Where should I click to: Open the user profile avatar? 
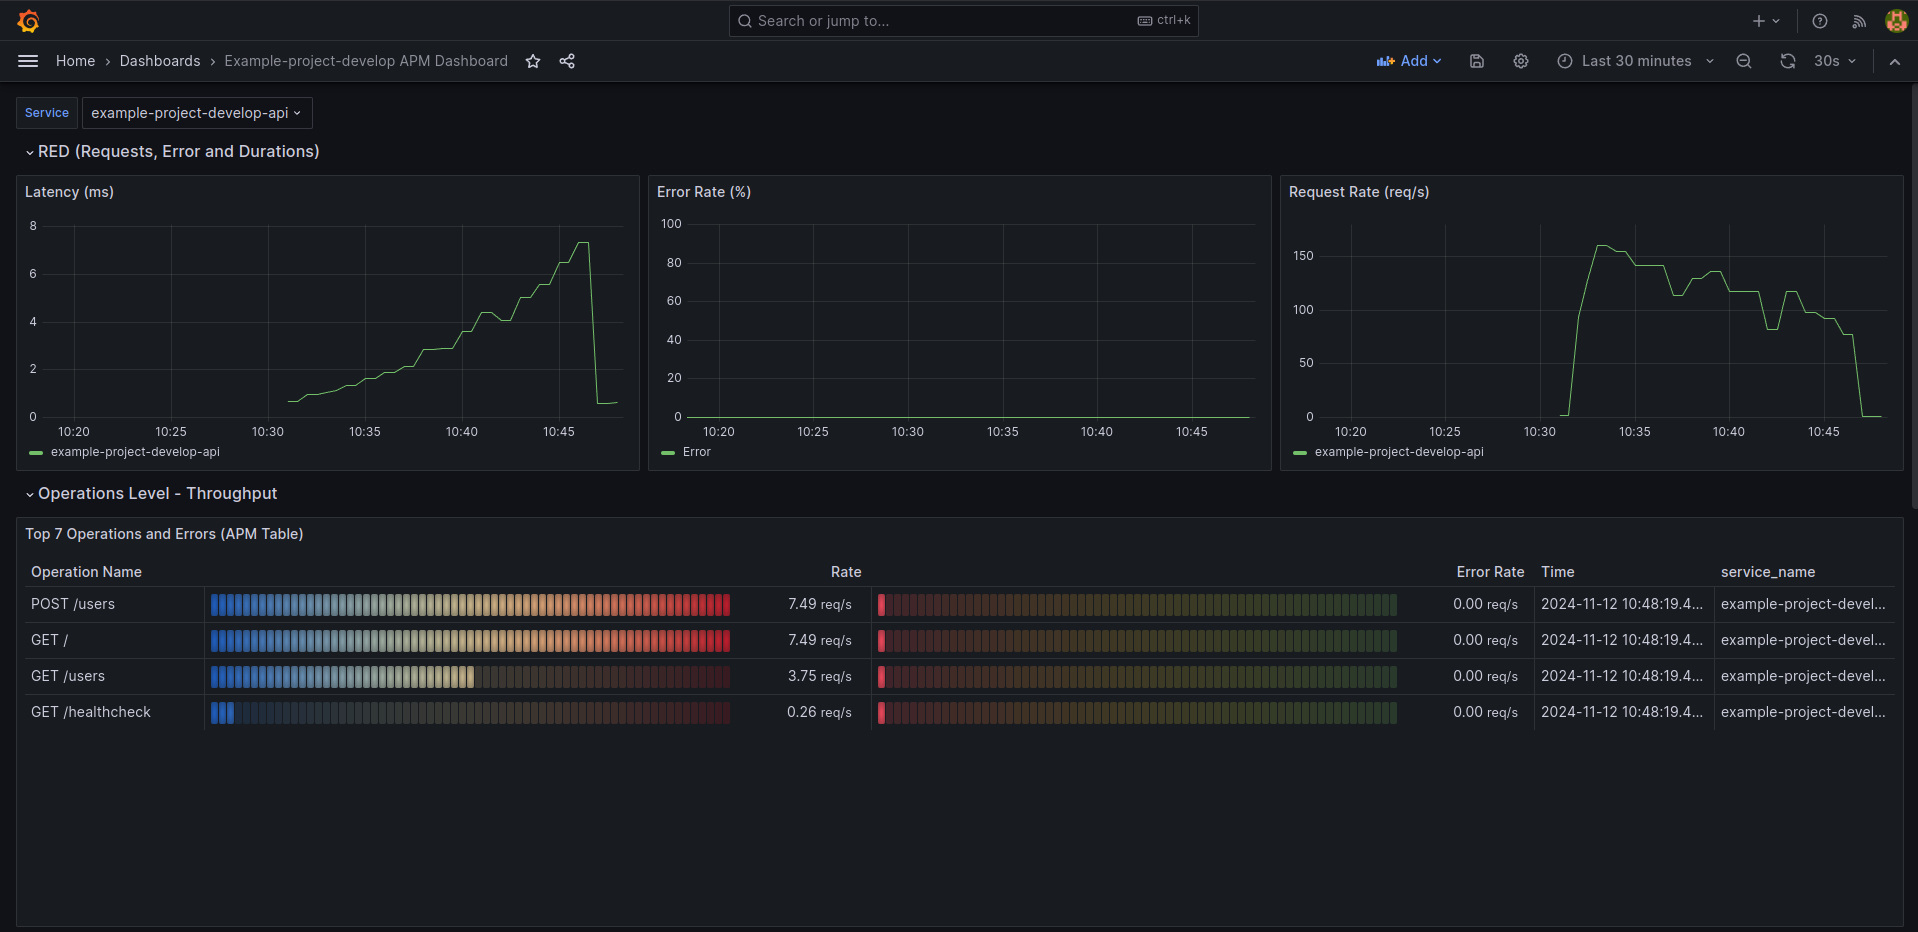pos(1896,21)
